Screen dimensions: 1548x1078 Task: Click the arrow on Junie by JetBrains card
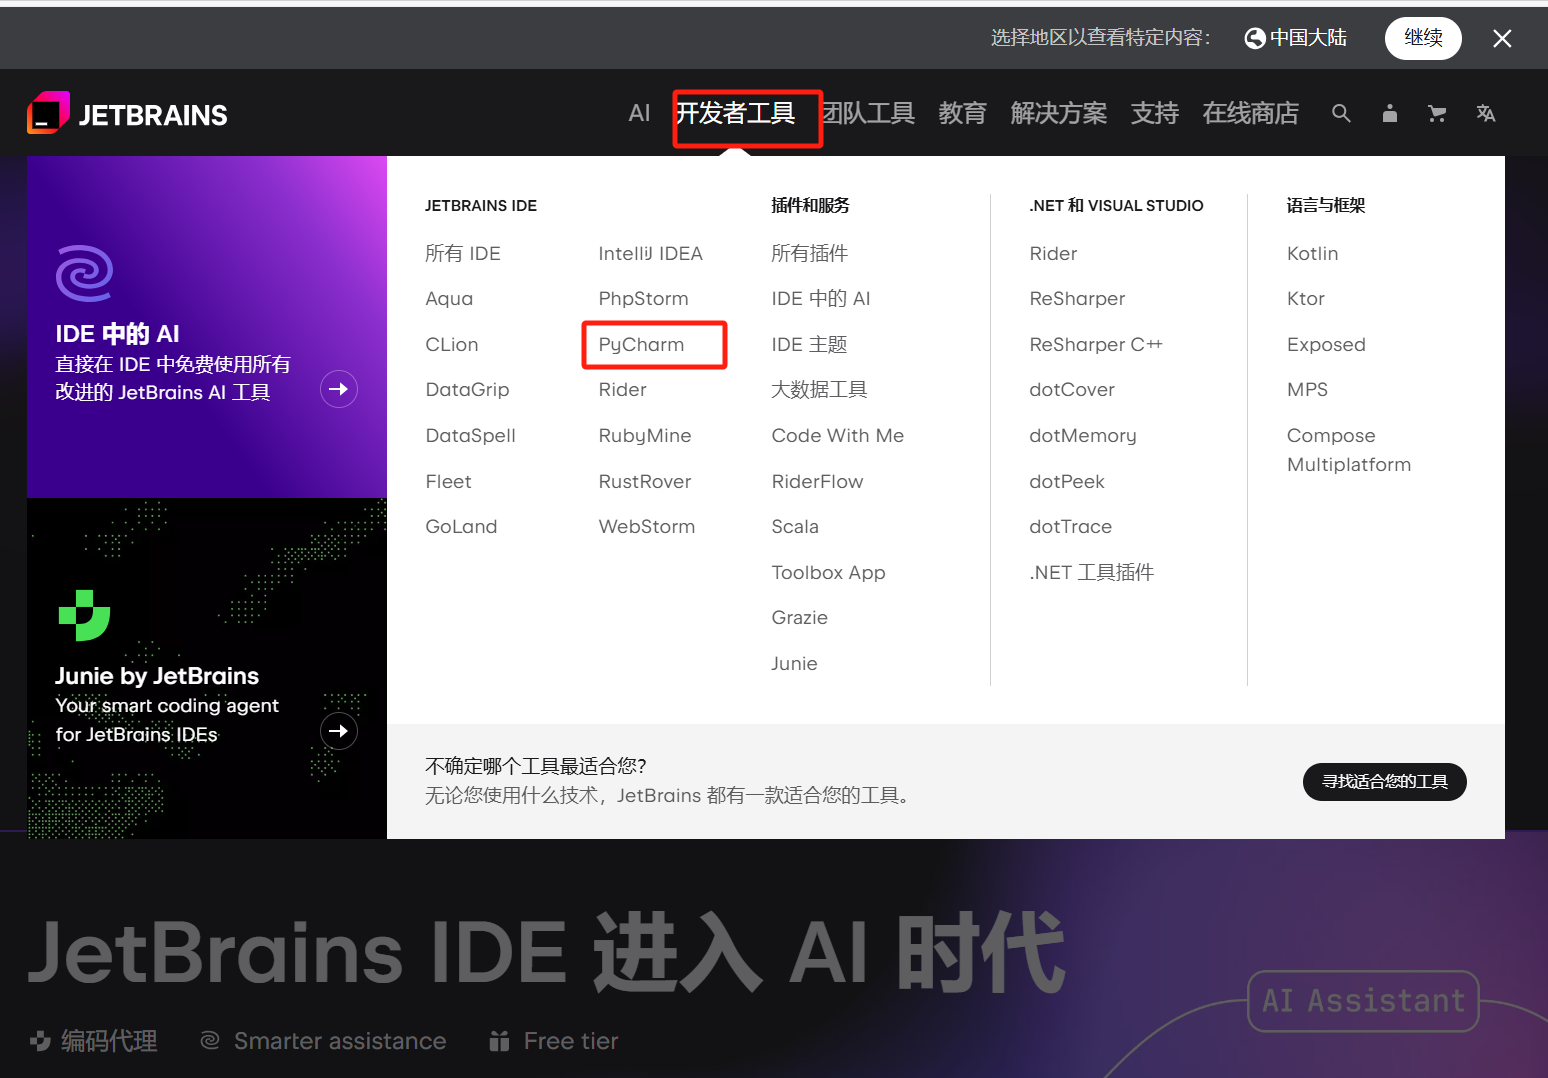[339, 731]
